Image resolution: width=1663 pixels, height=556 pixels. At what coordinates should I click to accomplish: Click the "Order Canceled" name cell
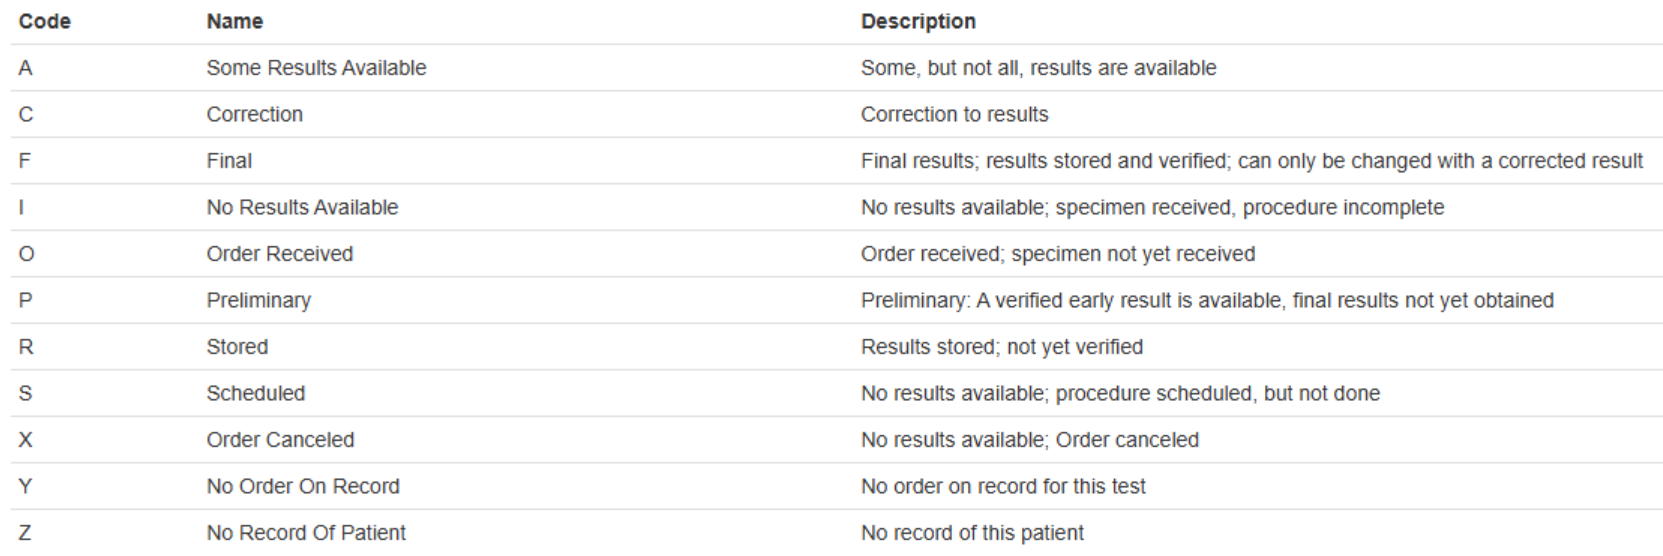coord(280,440)
